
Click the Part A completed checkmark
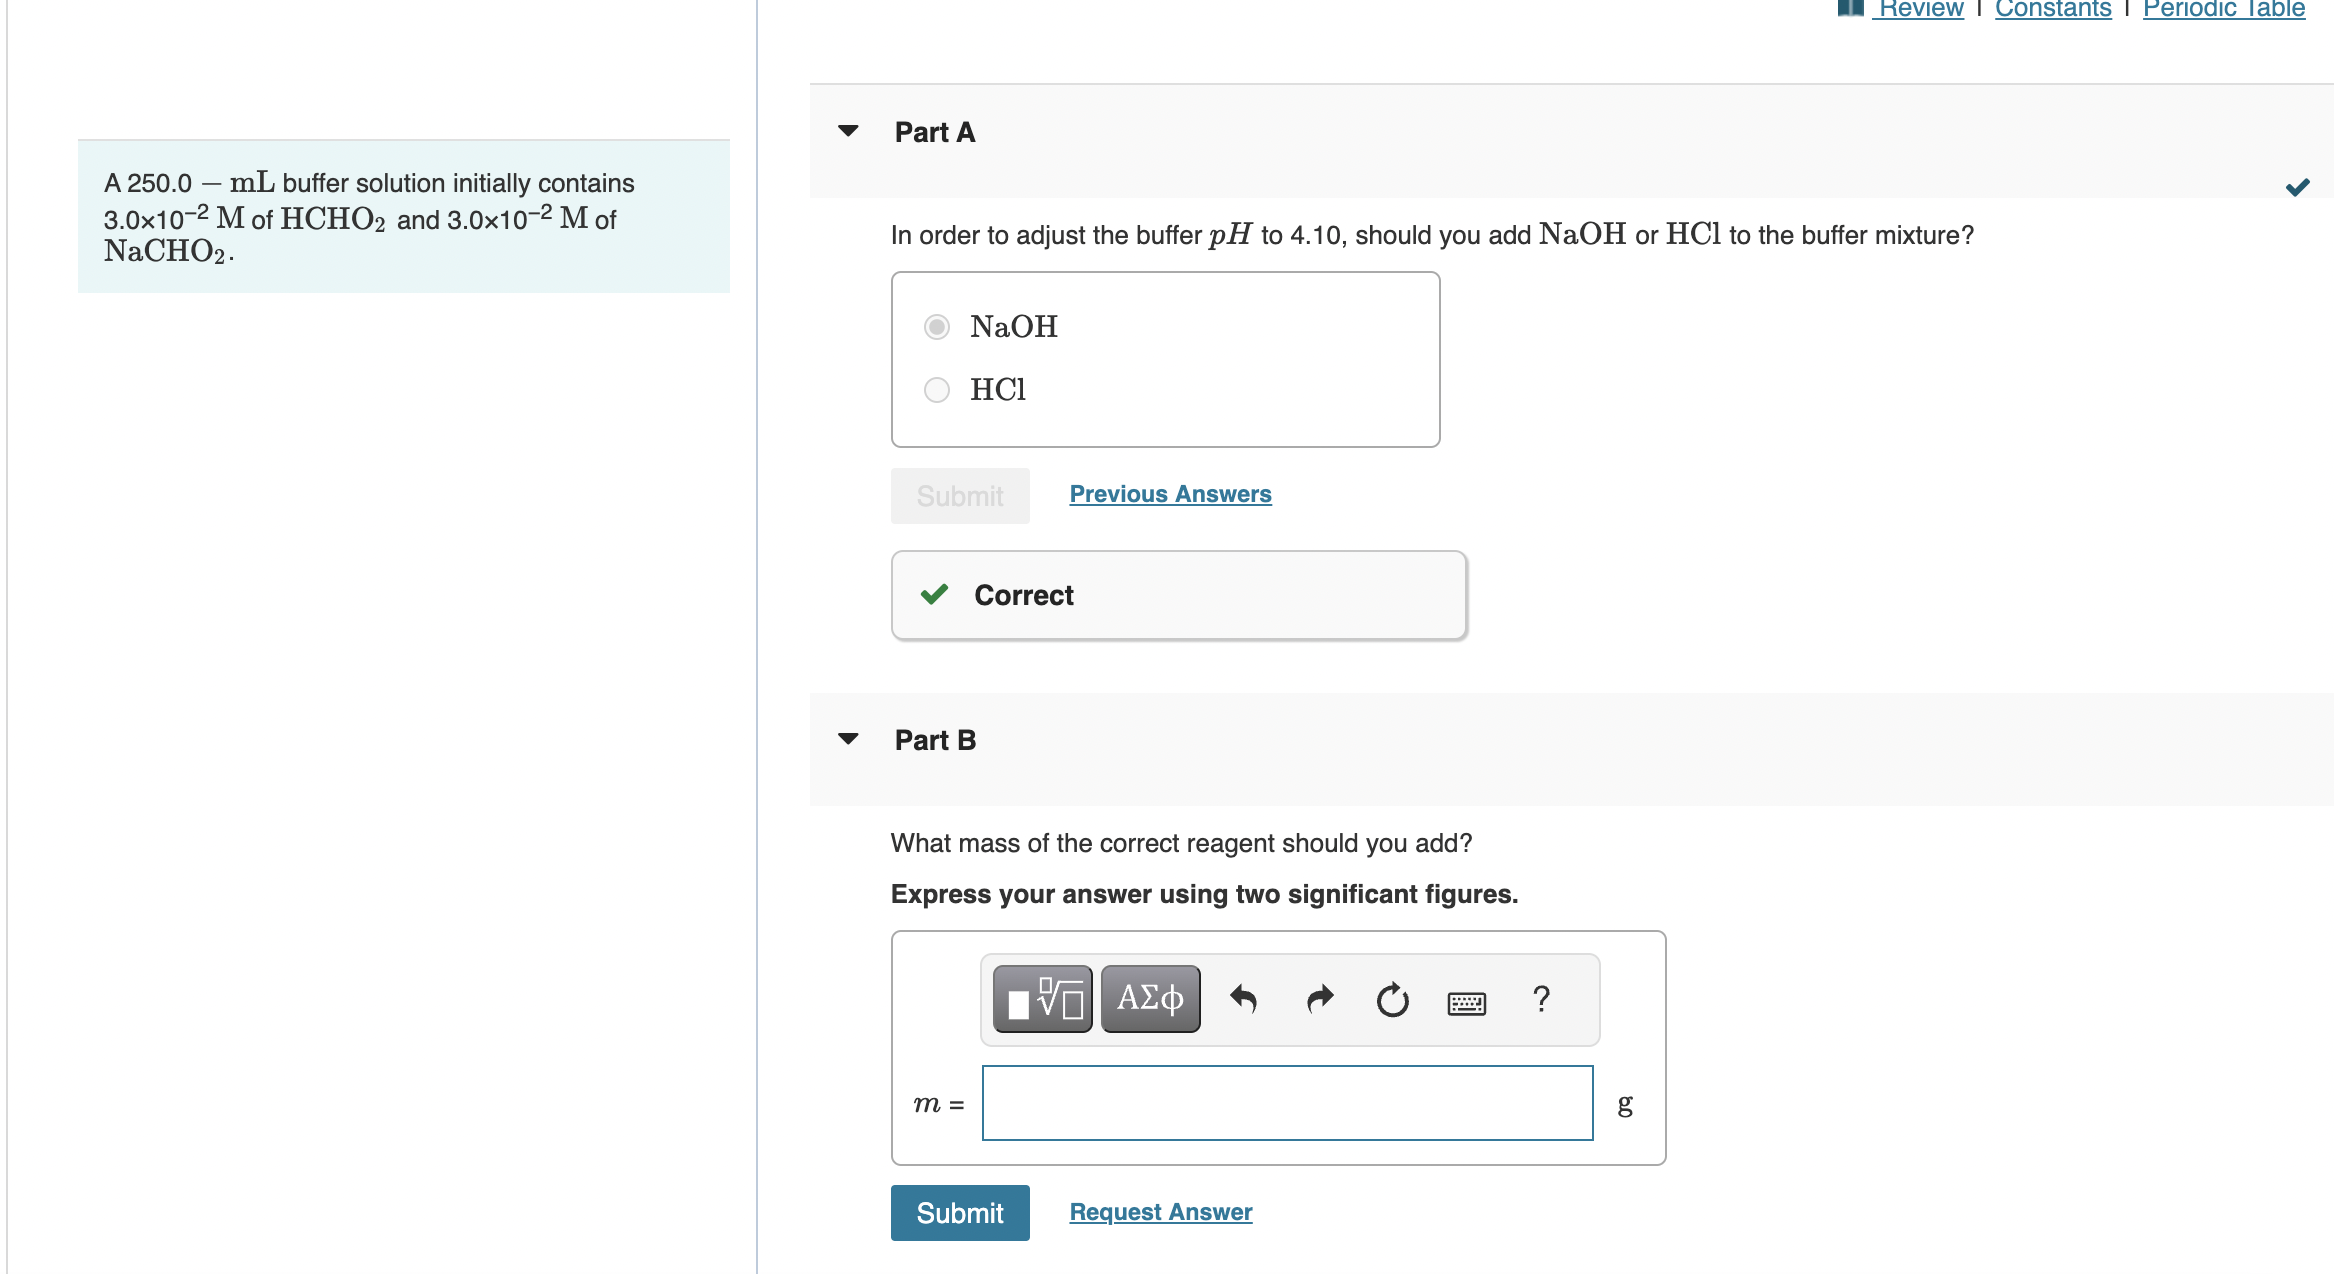pyautogui.click(x=2297, y=187)
